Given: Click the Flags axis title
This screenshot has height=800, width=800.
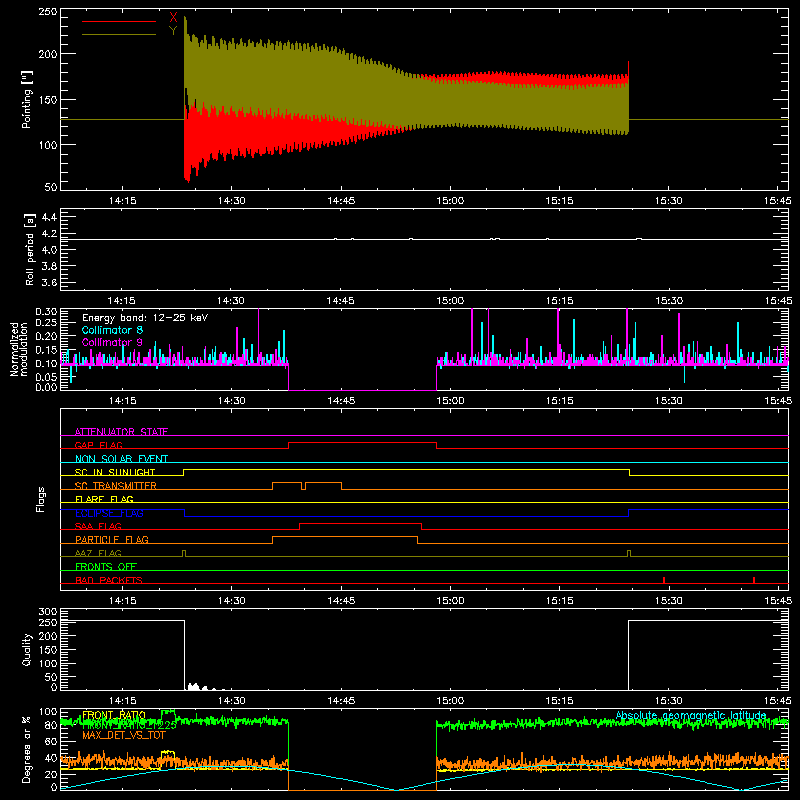Looking at the screenshot, I should coord(40,499).
